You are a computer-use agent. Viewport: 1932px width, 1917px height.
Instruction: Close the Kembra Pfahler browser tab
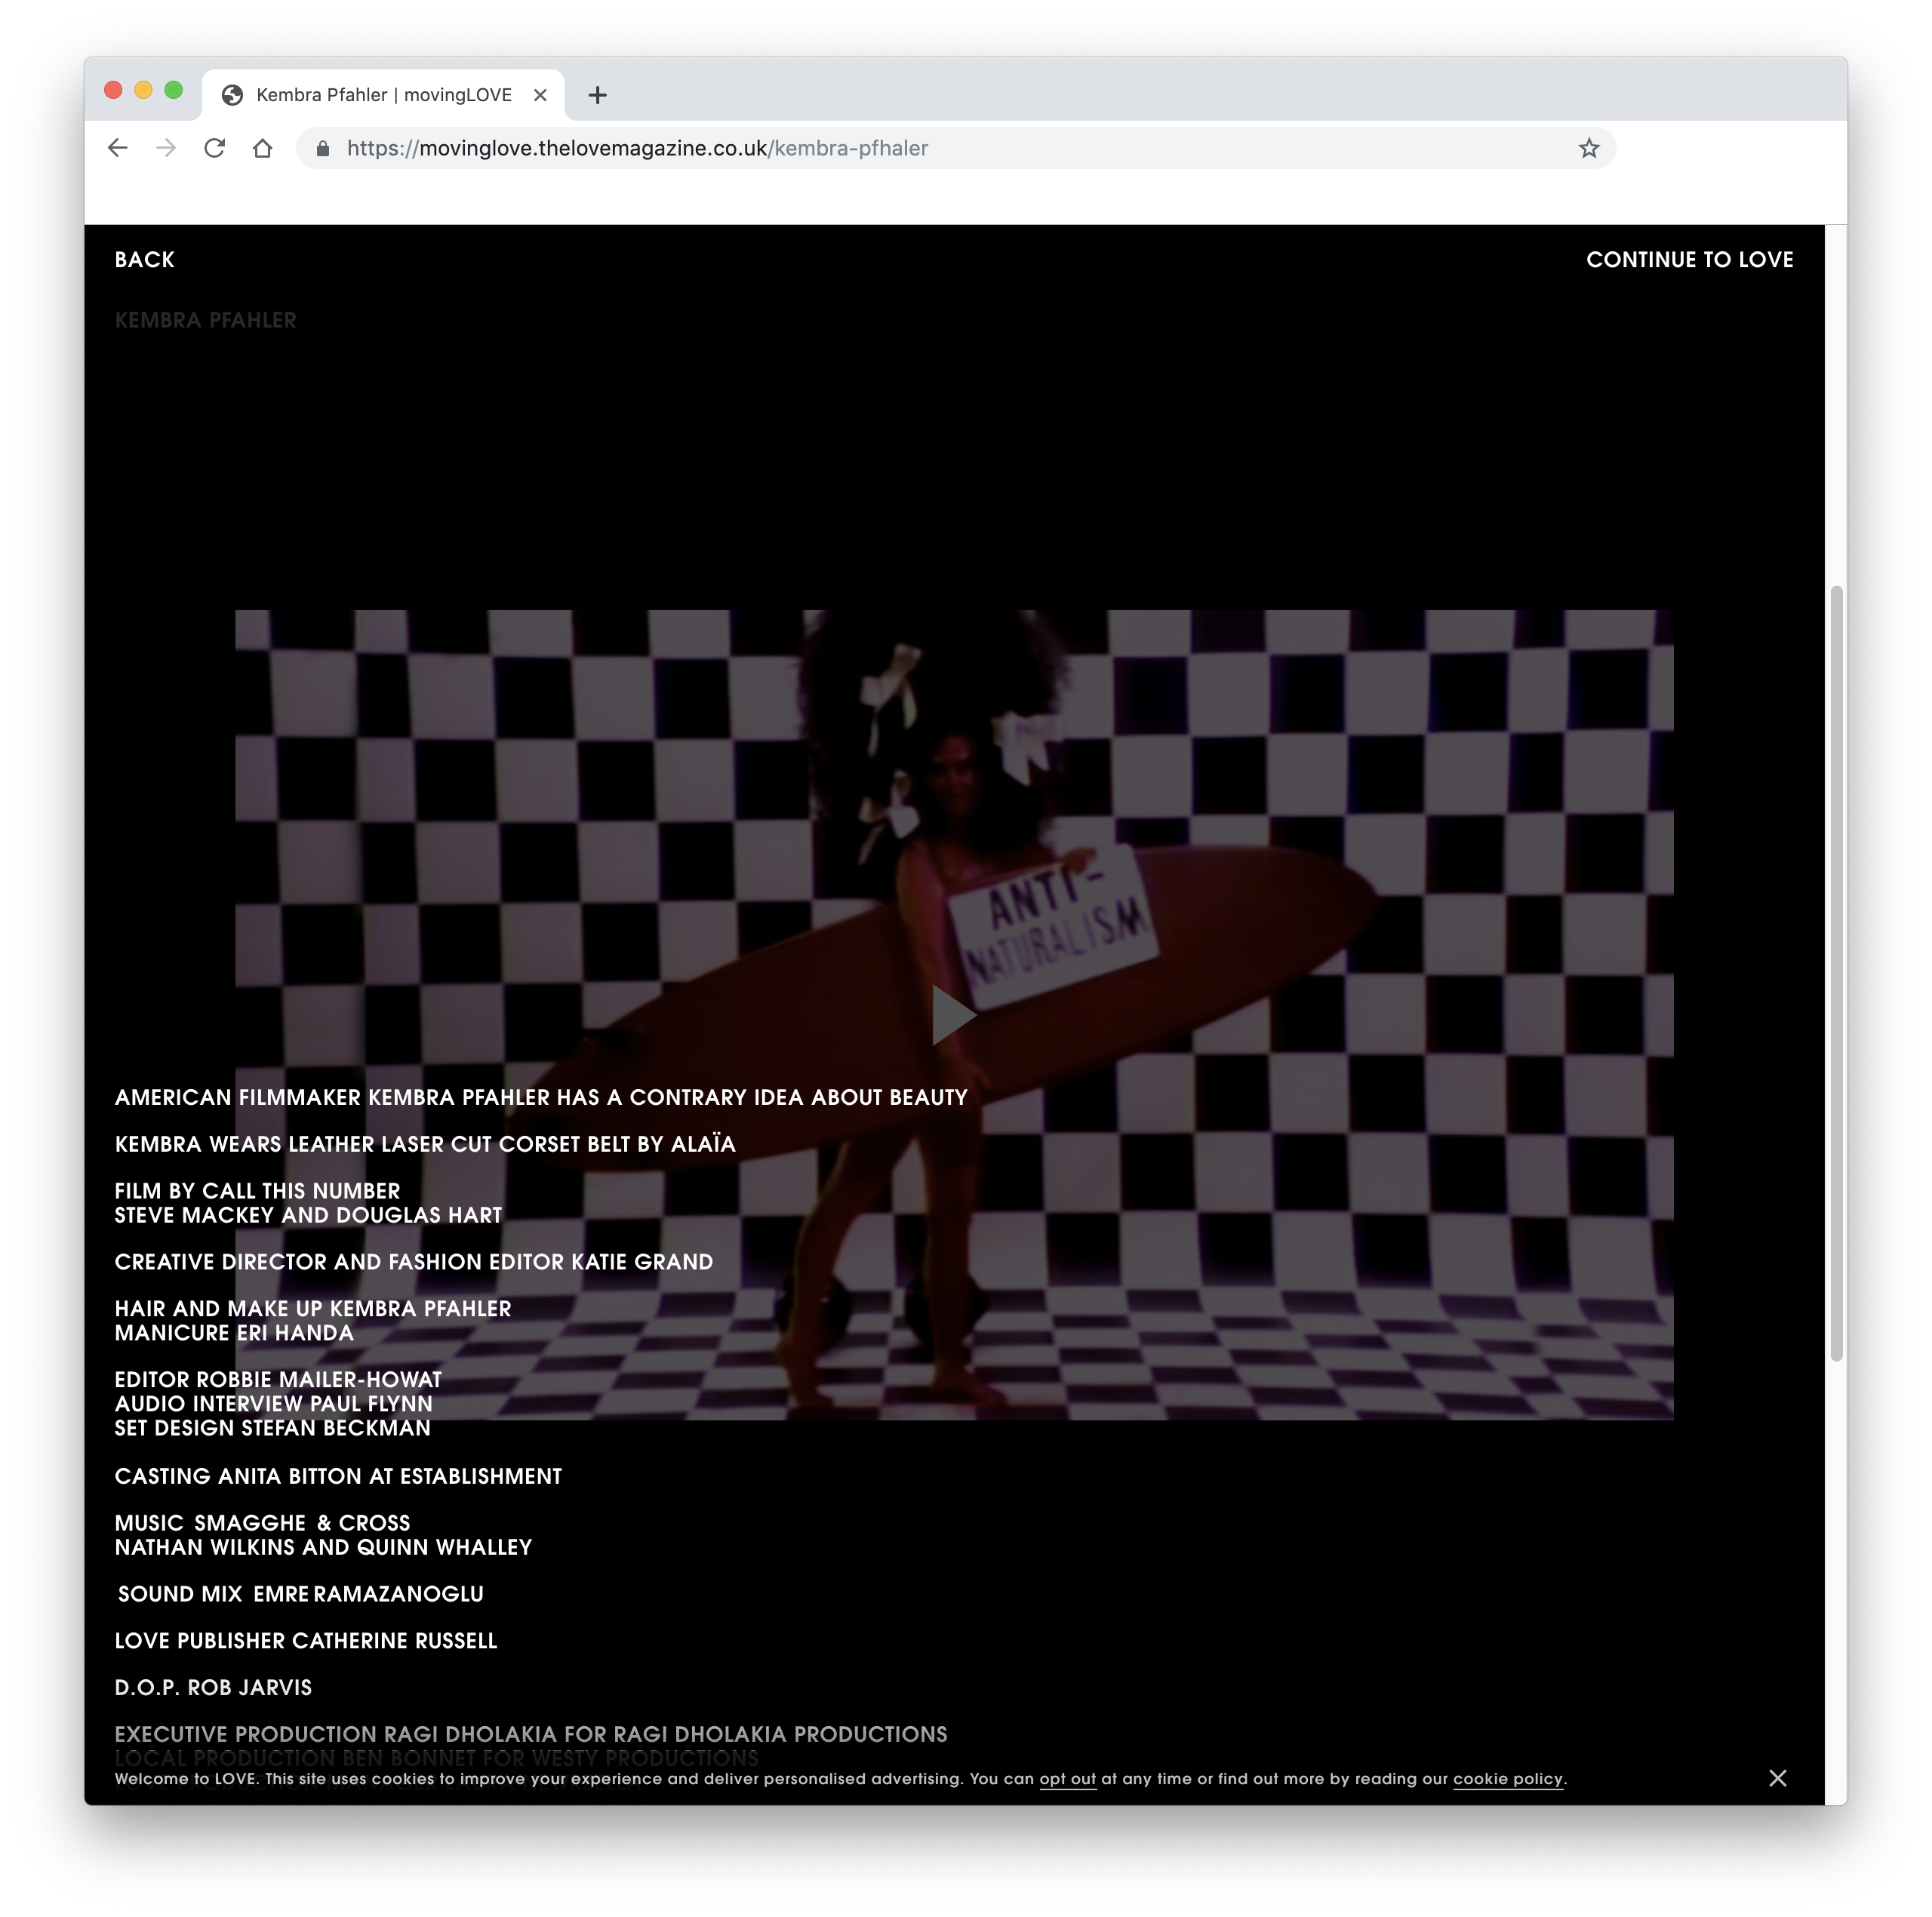tap(540, 95)
